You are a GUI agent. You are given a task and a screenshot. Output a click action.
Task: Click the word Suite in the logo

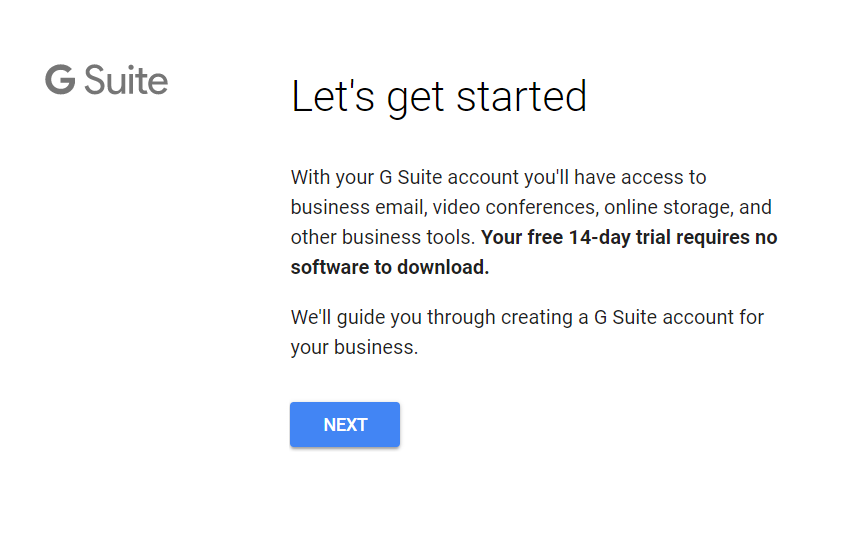point(126,80)
